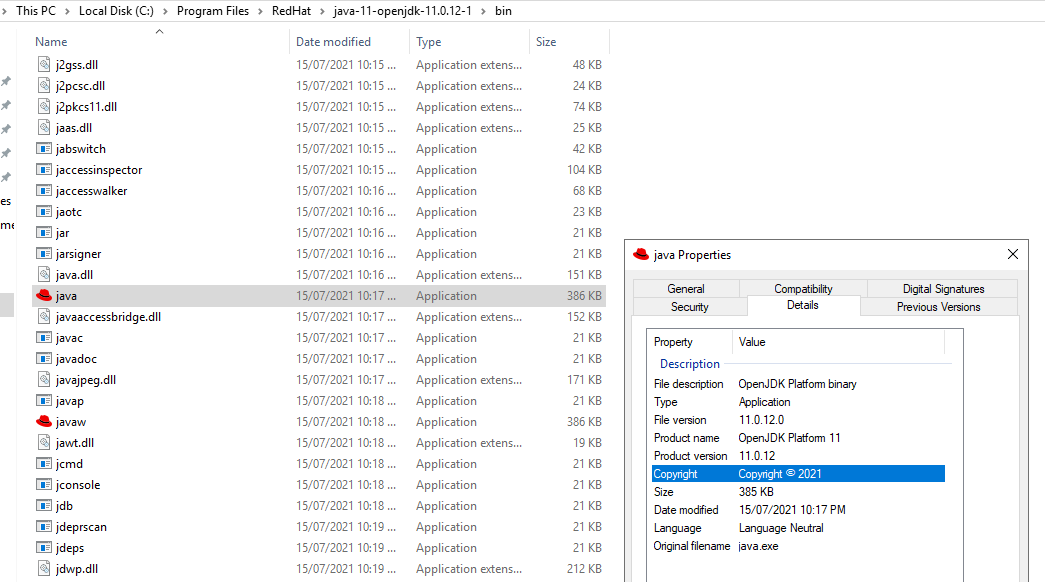Screen dimensions: 1045x582
Task: Click the jaotc application icon
Action: pos(44,212)
